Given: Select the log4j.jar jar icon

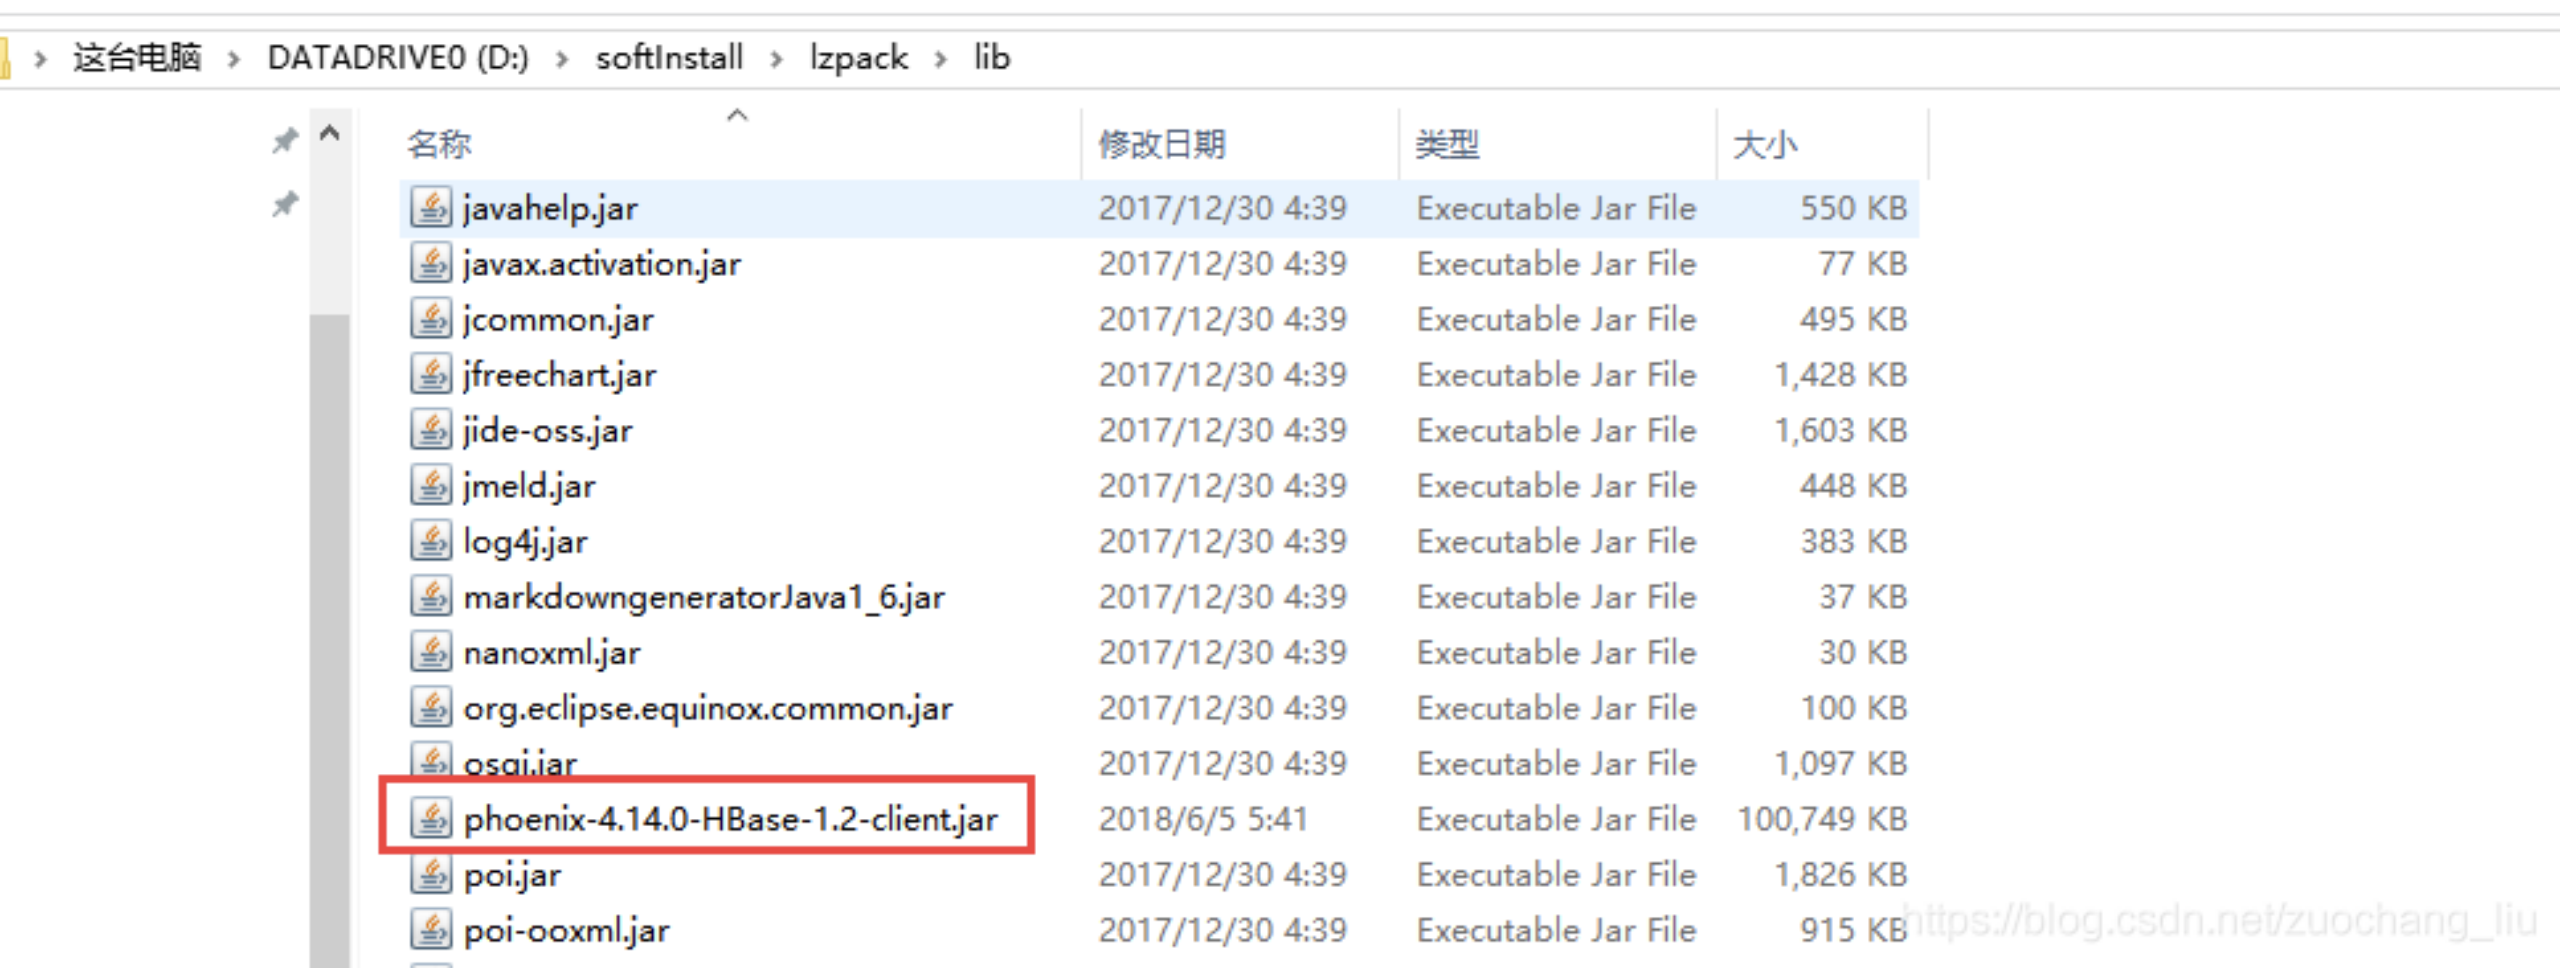Looking at the screenshot, I should pos(431,541).
